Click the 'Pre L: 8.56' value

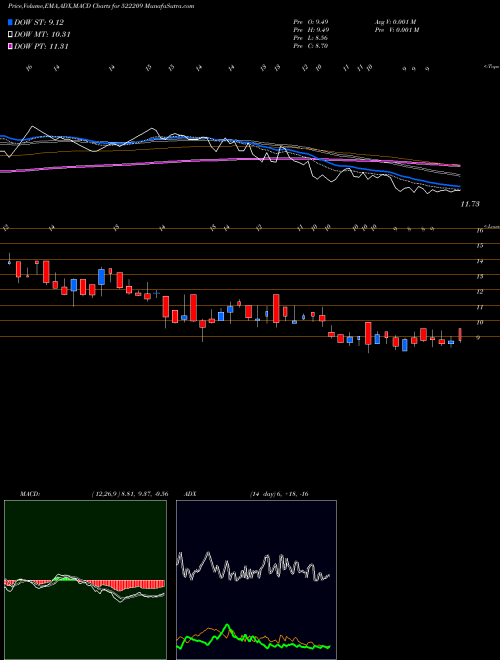click(x=311, y=38)
